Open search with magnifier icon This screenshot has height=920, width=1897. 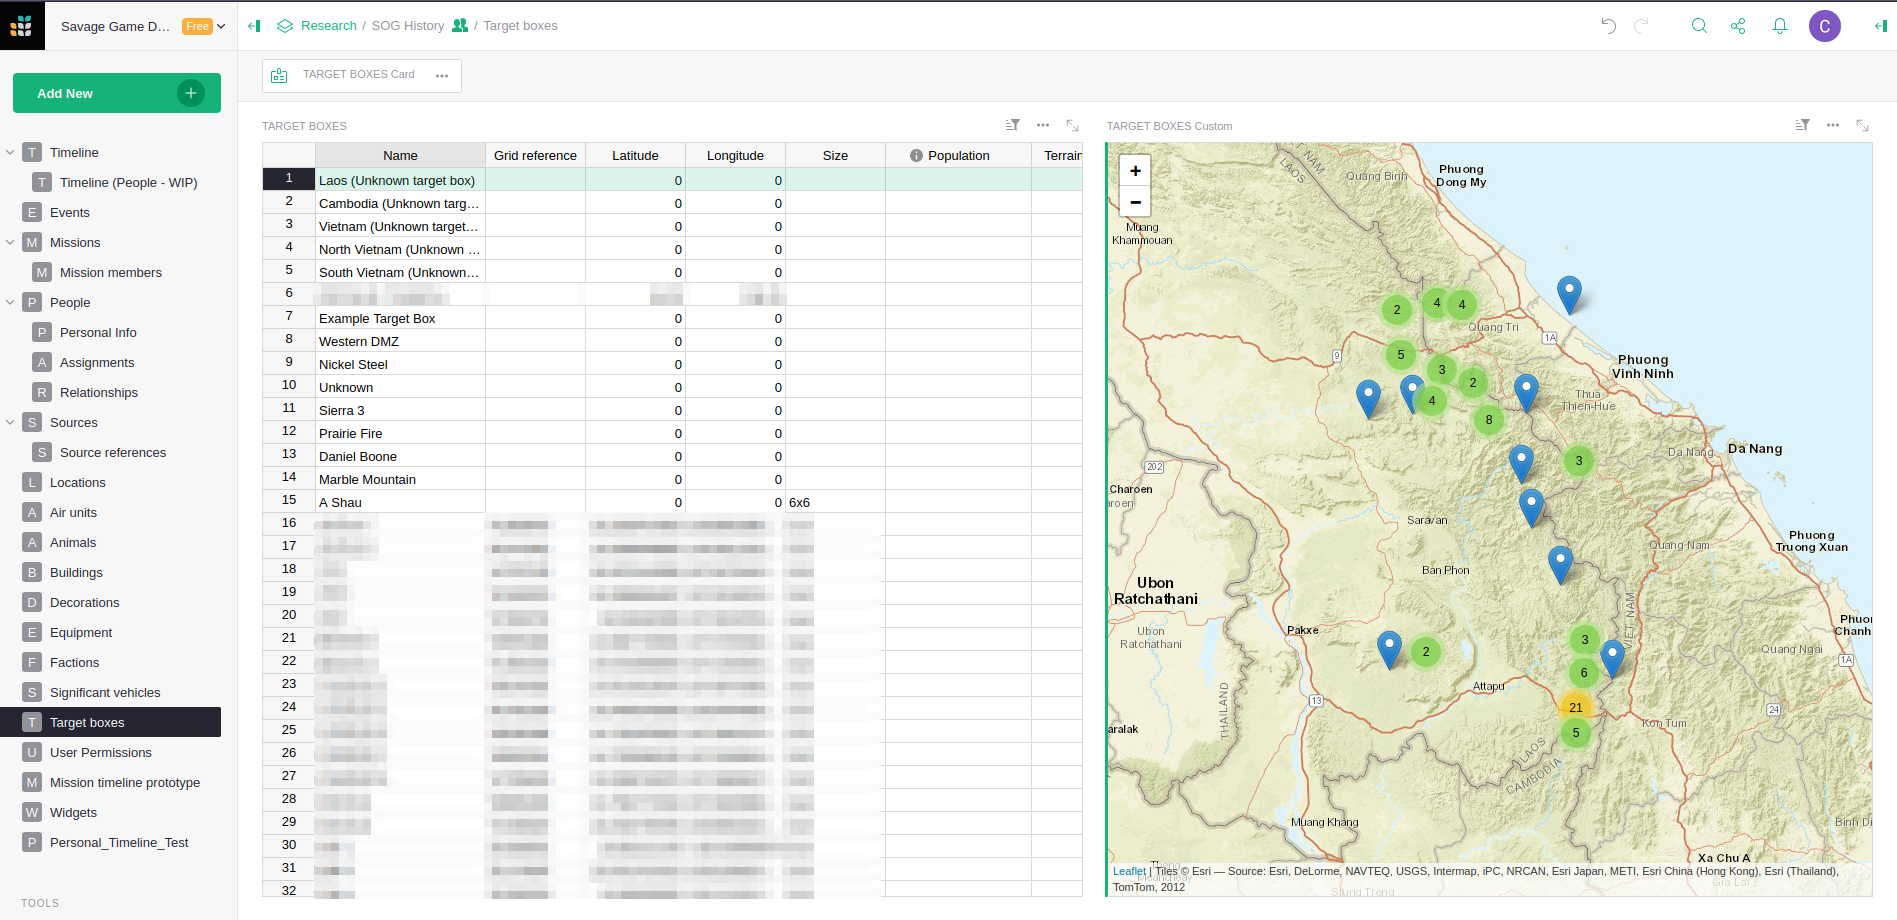(x=1699, y=26)
